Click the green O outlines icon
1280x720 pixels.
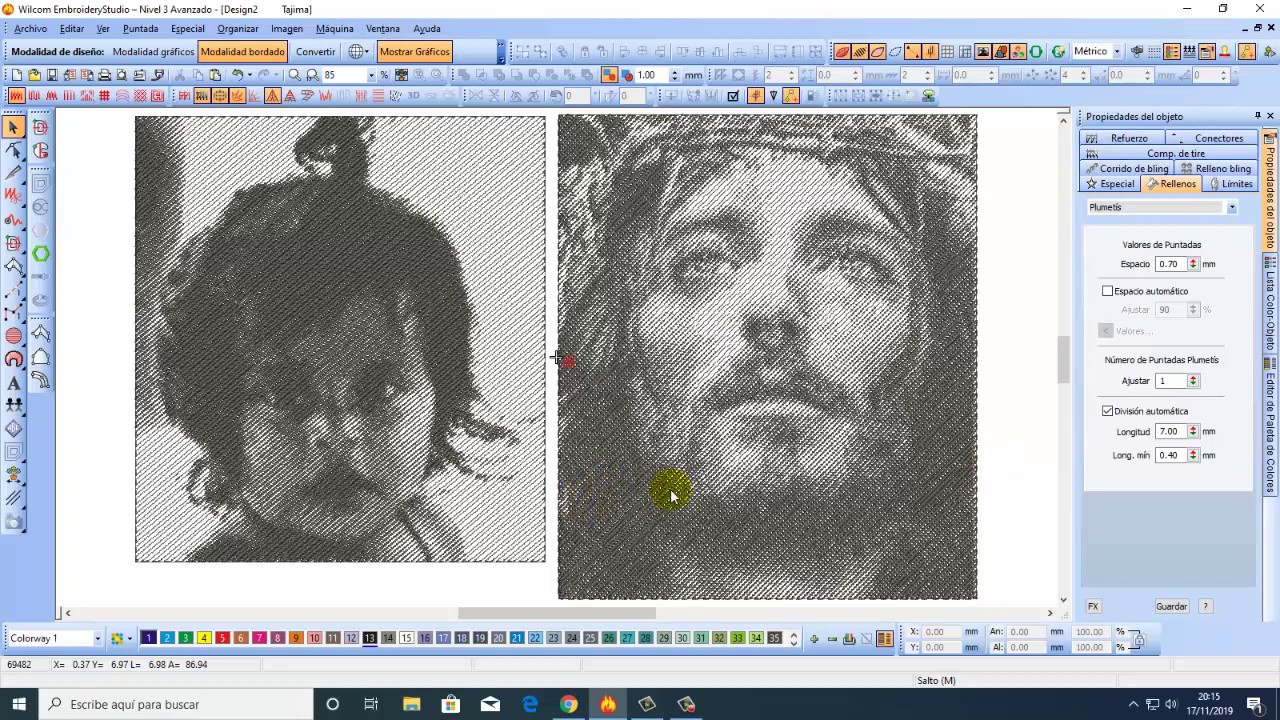click(x=1035, y=52)
